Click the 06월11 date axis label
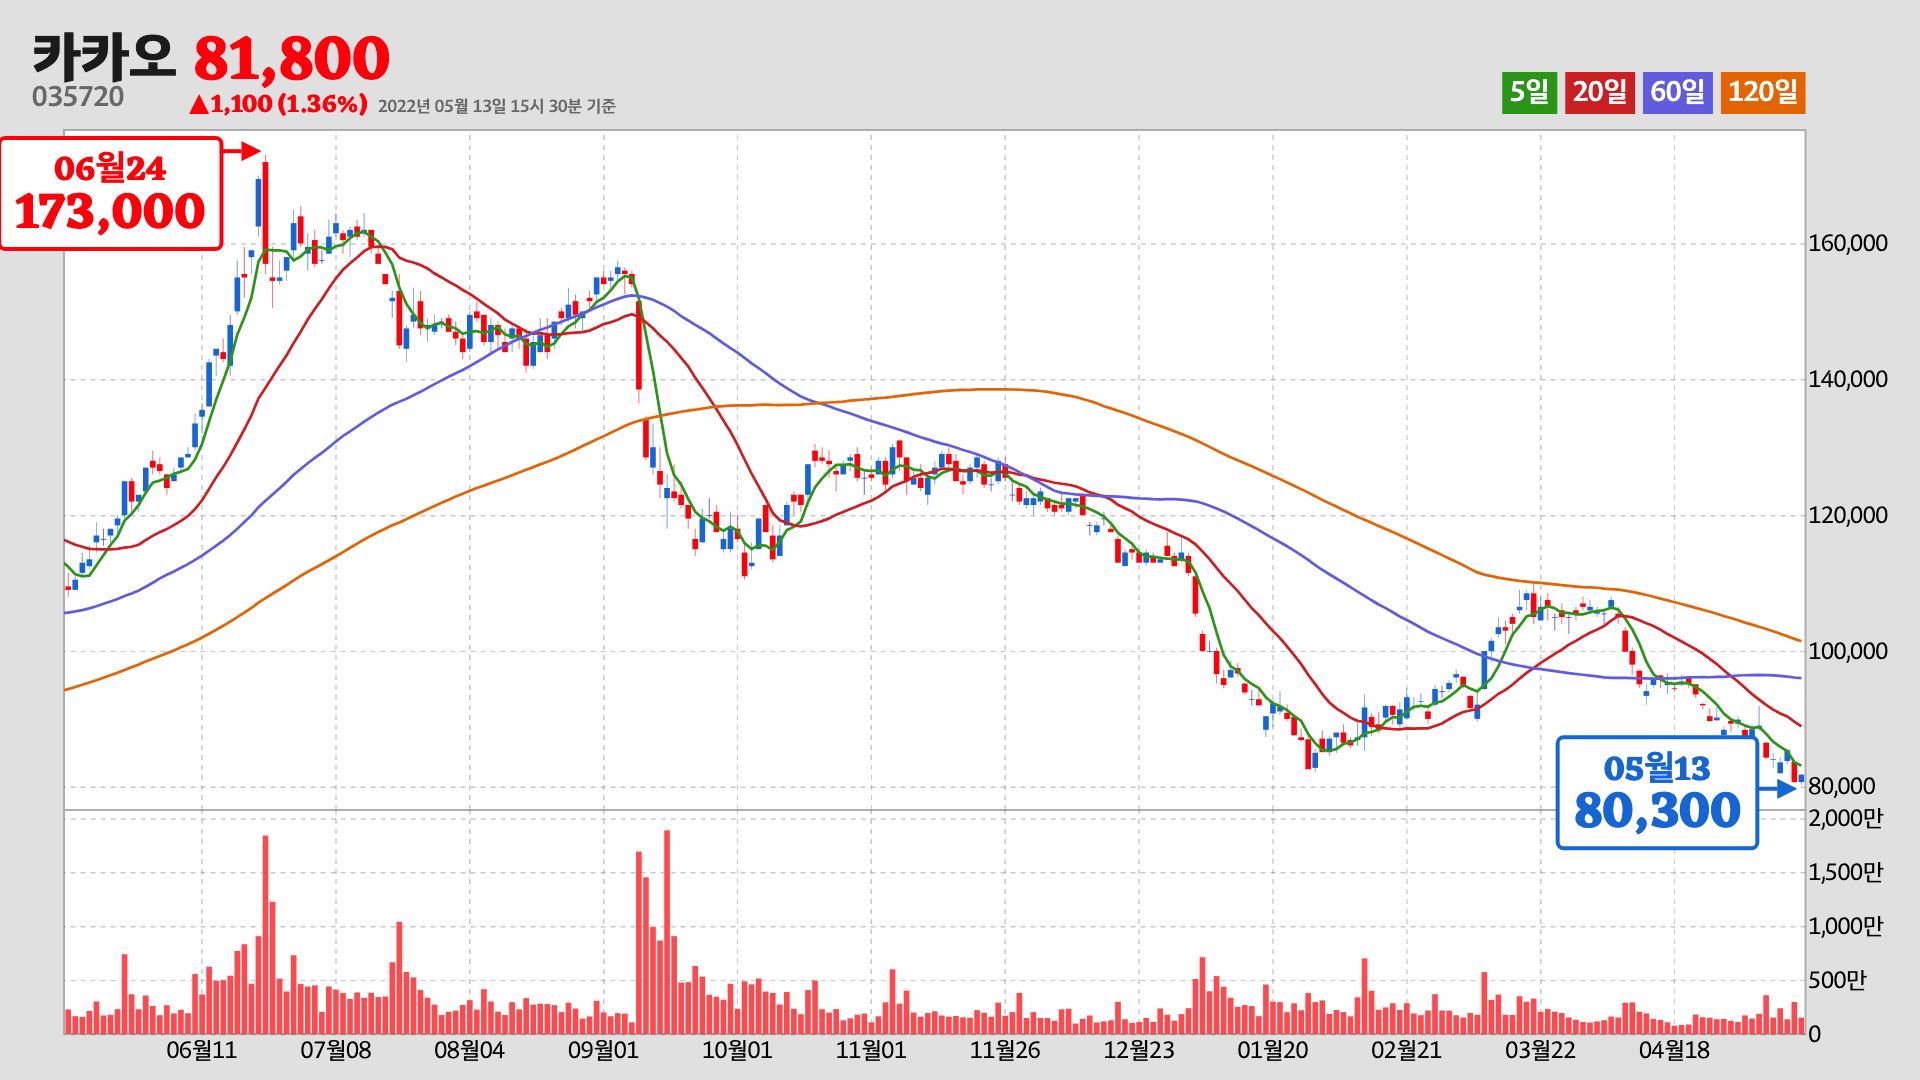The height and width of the screenshot is (1080, 1920). click(202, 1051)
